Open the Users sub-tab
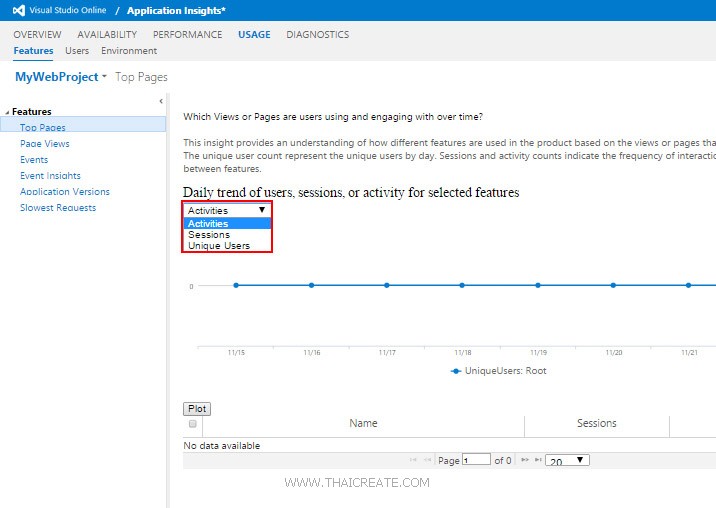This screenshot has width=716, height=508. pyautogui.click(x=77, y=51)
